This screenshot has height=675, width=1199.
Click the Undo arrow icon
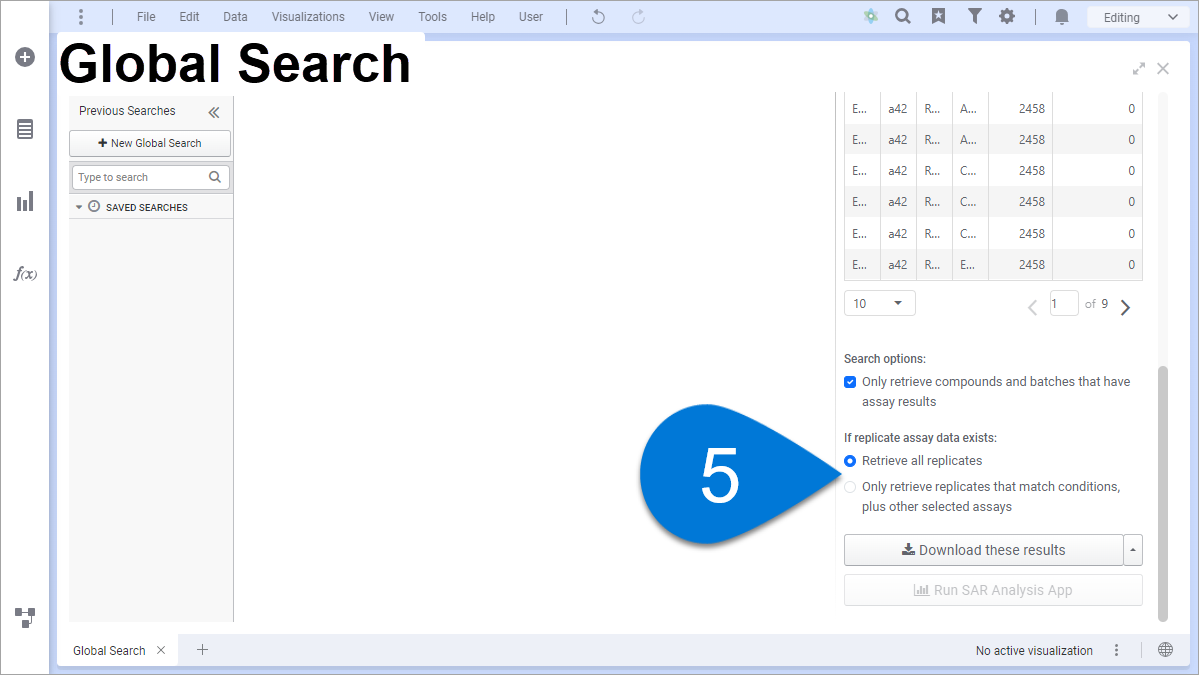click(598, 17)
